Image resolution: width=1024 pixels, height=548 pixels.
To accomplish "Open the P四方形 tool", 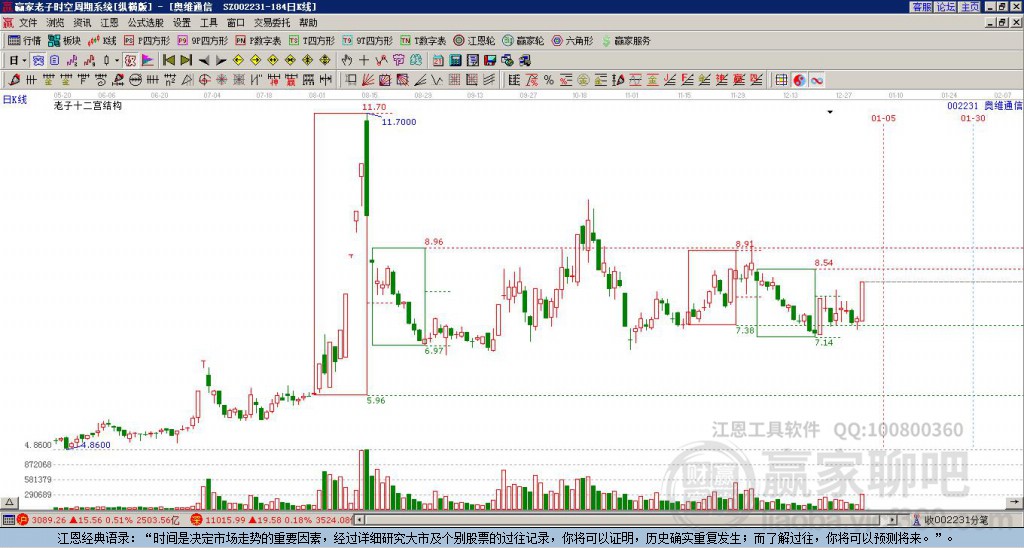I will [x=147, y=40].
